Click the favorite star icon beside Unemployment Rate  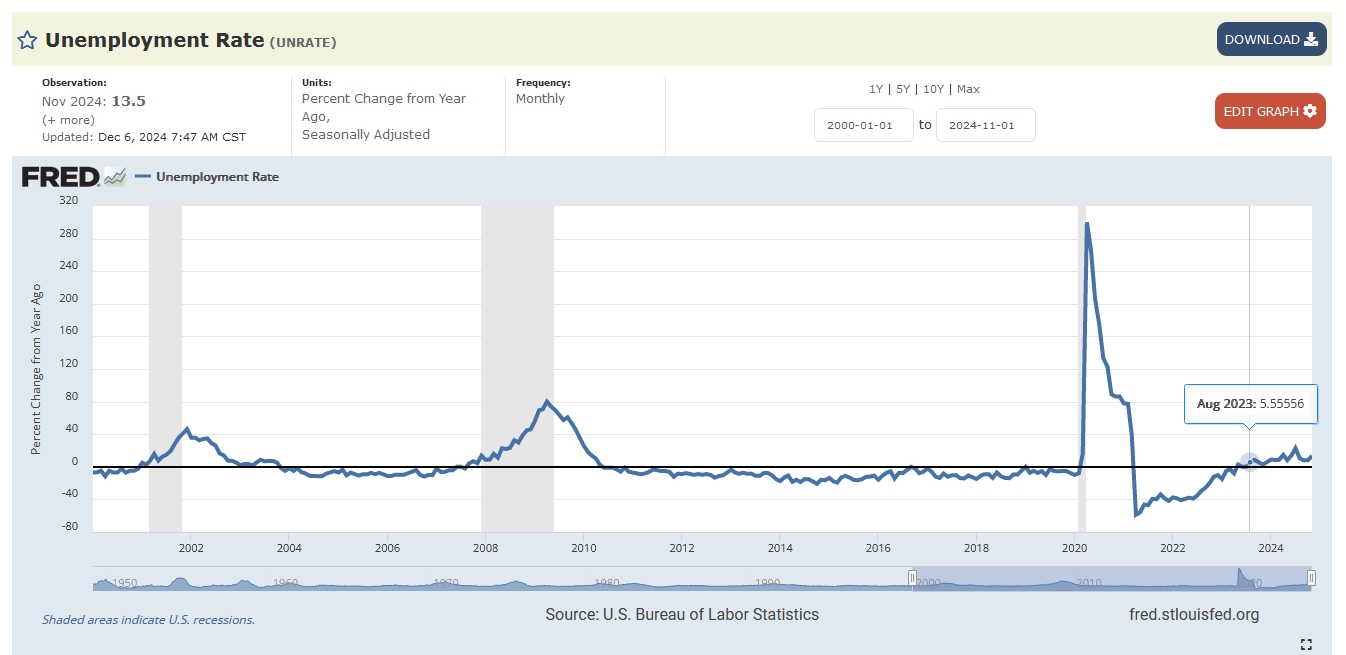pyautogui.click(x=27, y=41)
